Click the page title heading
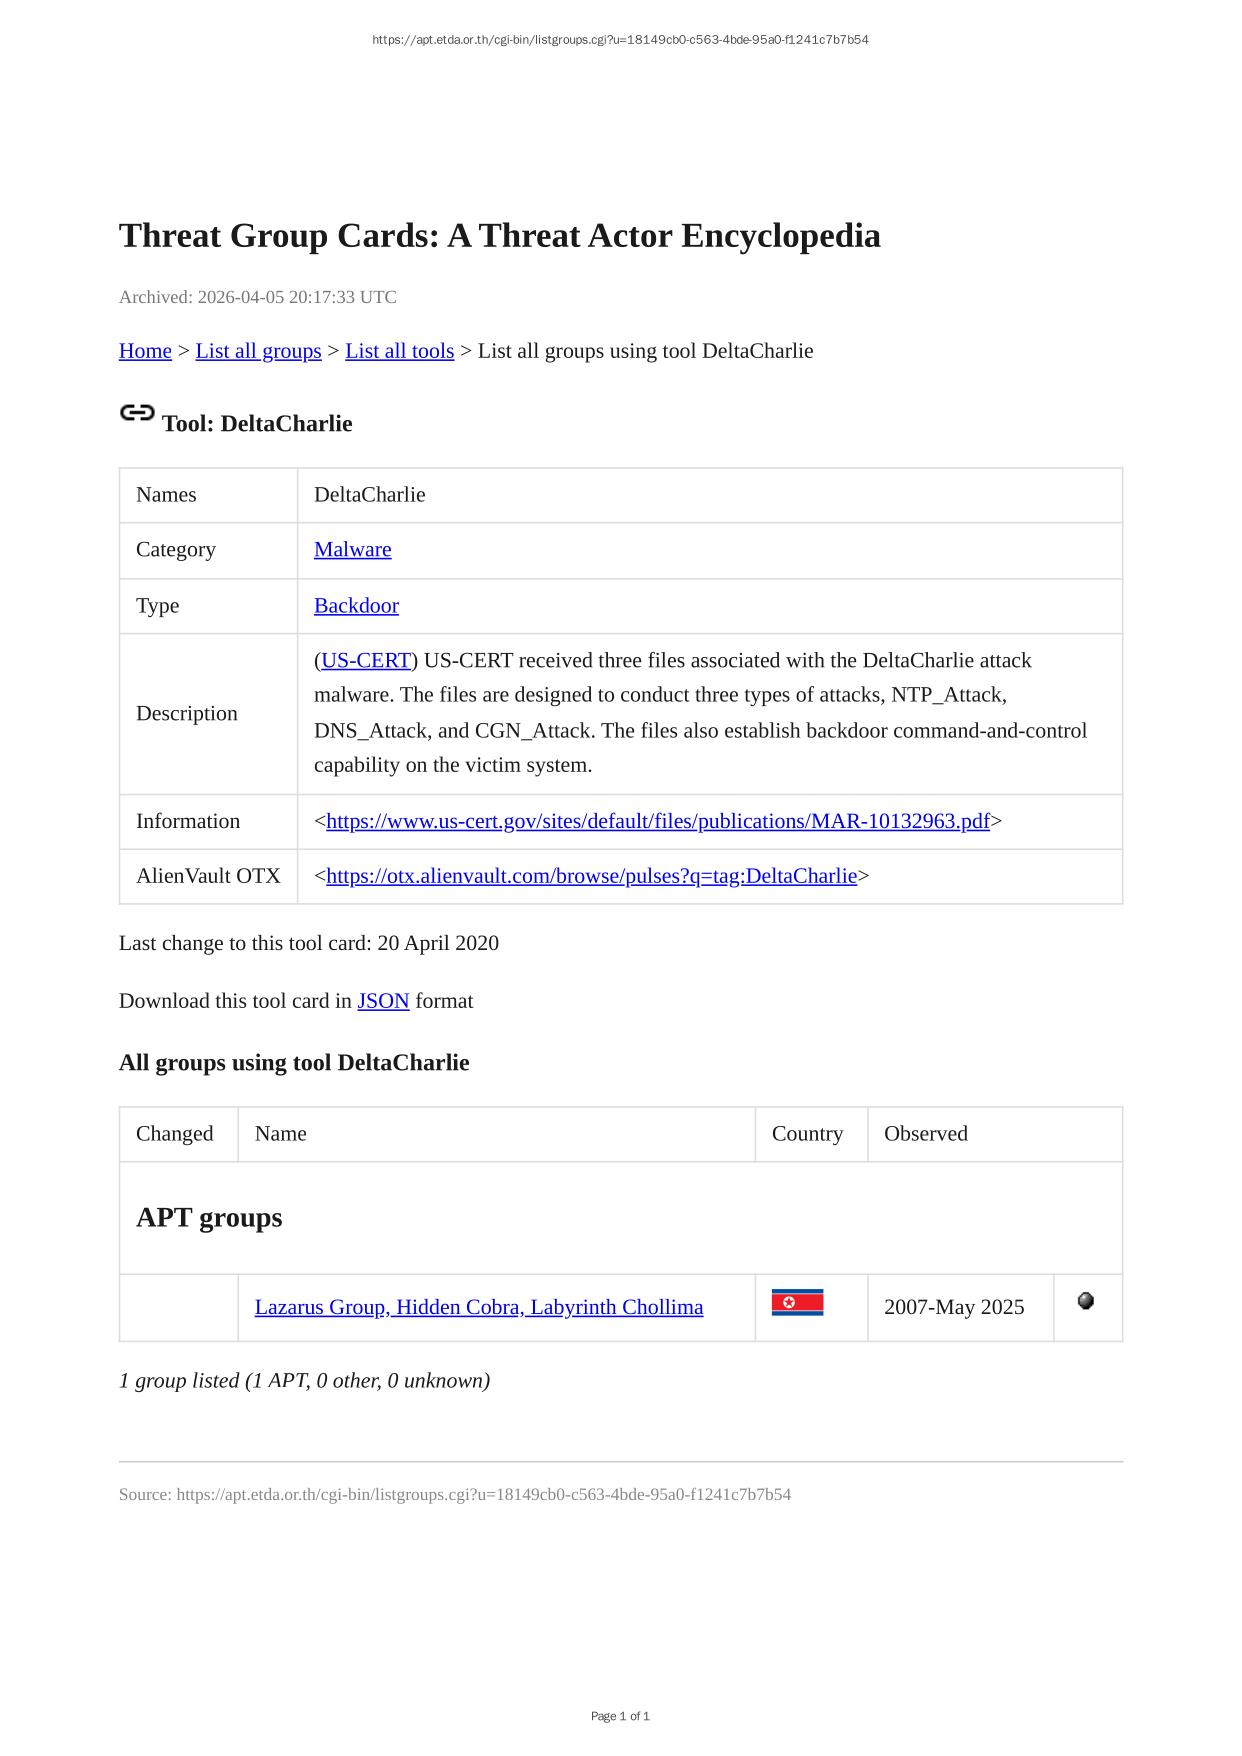The image size is (1242, 1756). coord(499,236)
